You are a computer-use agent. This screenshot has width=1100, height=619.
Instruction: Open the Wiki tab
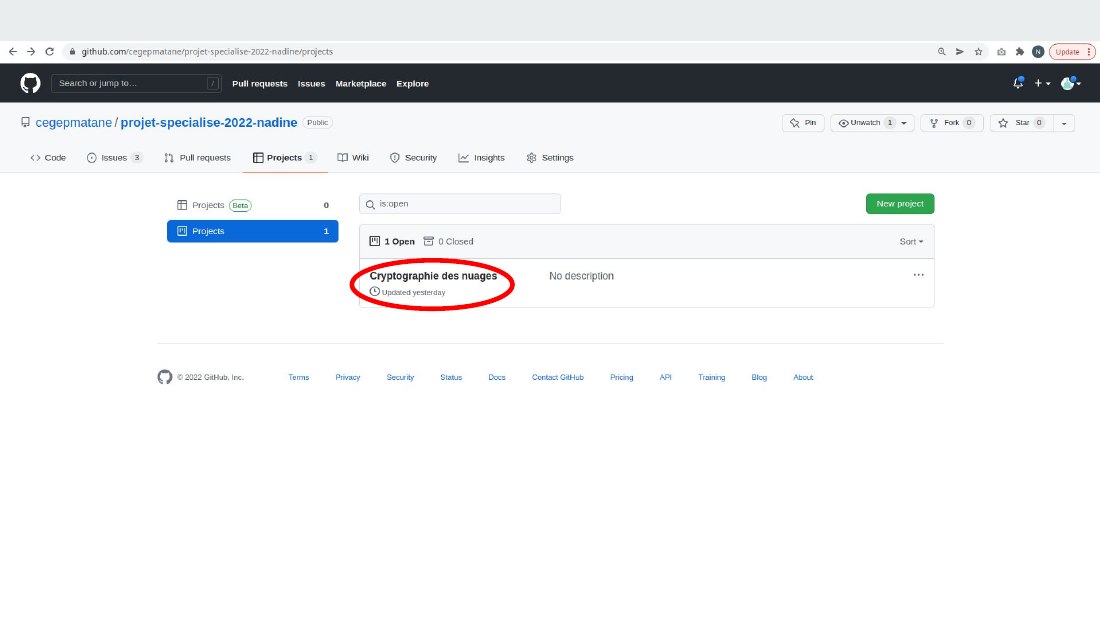point(353,158)
